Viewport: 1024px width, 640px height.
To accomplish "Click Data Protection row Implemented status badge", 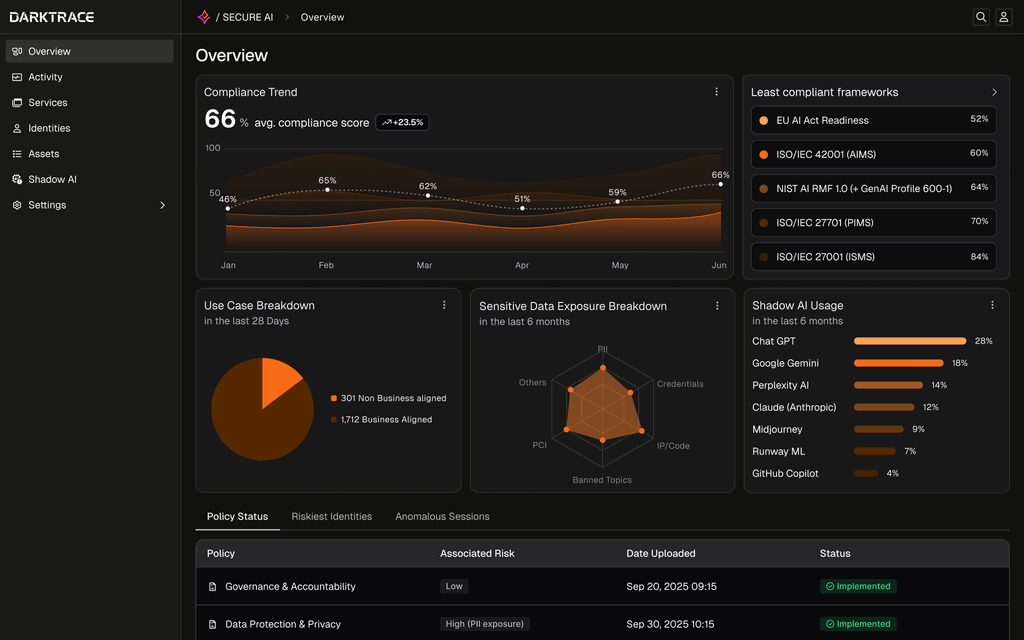I will (x=857, y=624).
